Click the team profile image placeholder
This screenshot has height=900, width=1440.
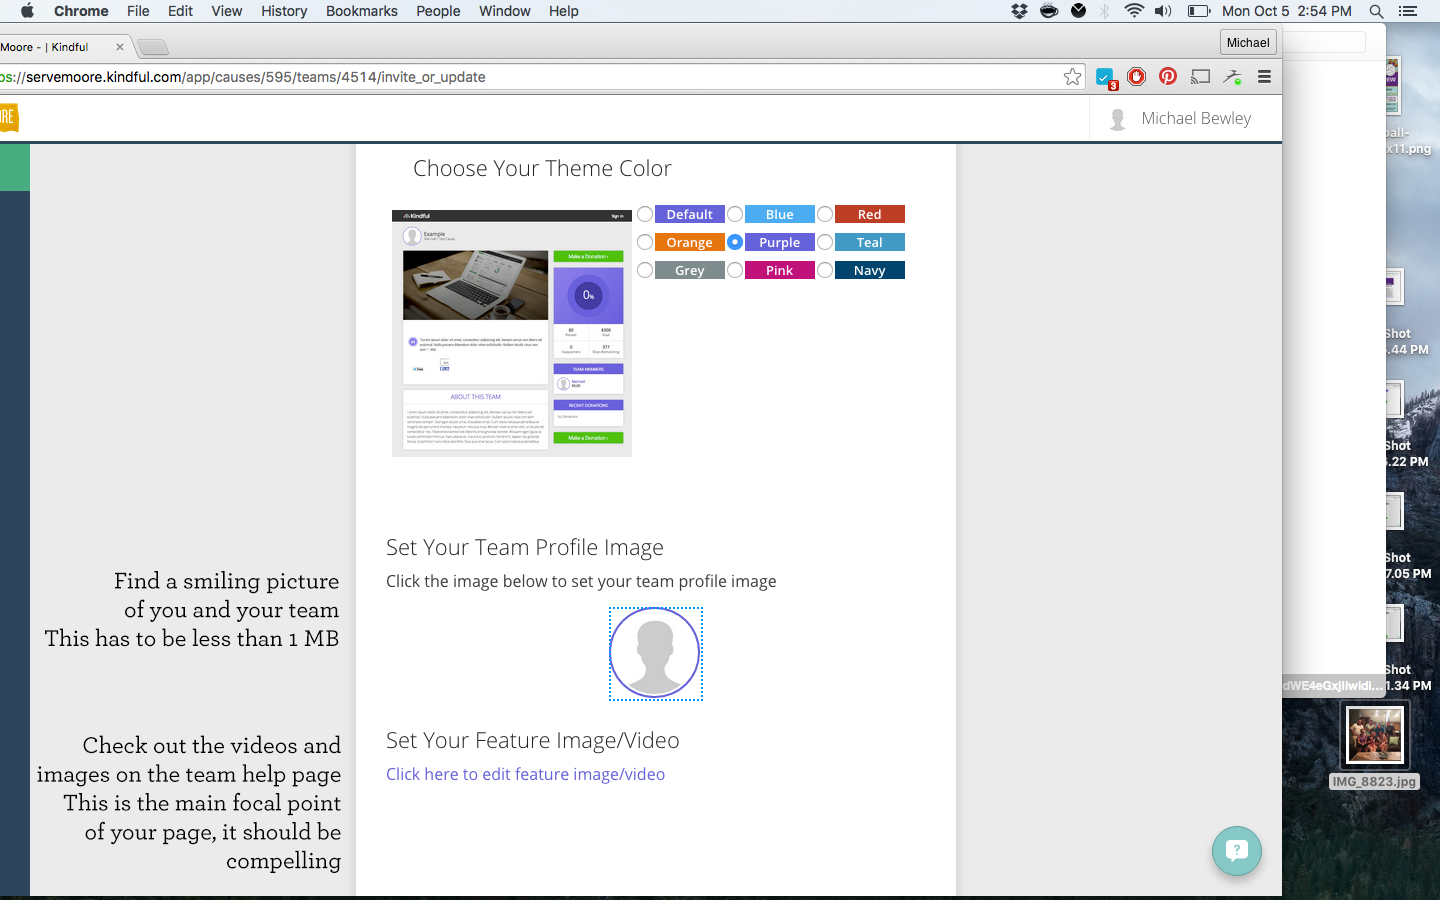coord(655,653)
